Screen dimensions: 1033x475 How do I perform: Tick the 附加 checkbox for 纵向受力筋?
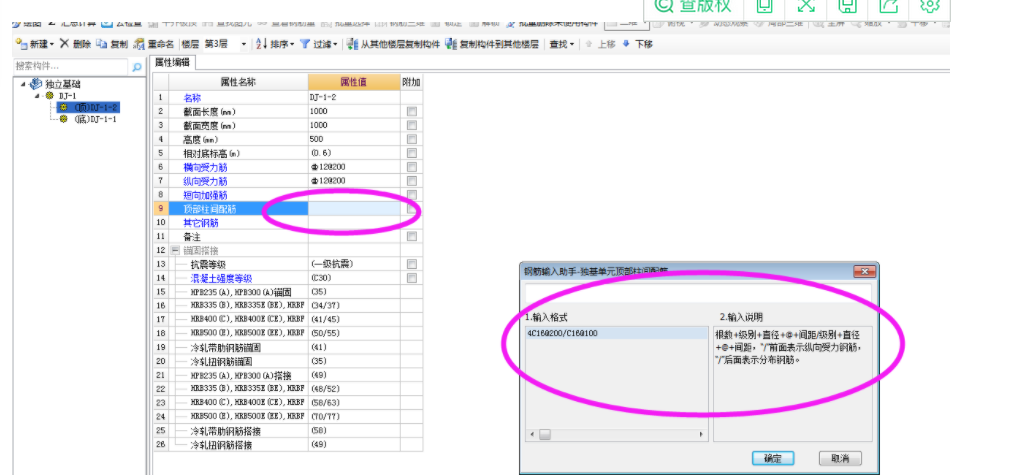(x=412, y=181)
